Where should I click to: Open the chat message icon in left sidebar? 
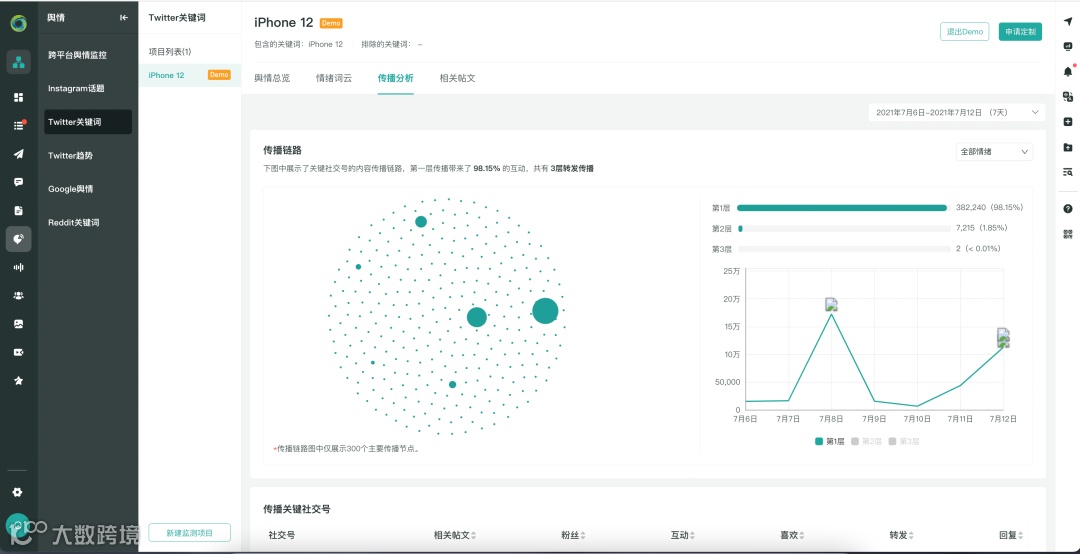point(19,182)
